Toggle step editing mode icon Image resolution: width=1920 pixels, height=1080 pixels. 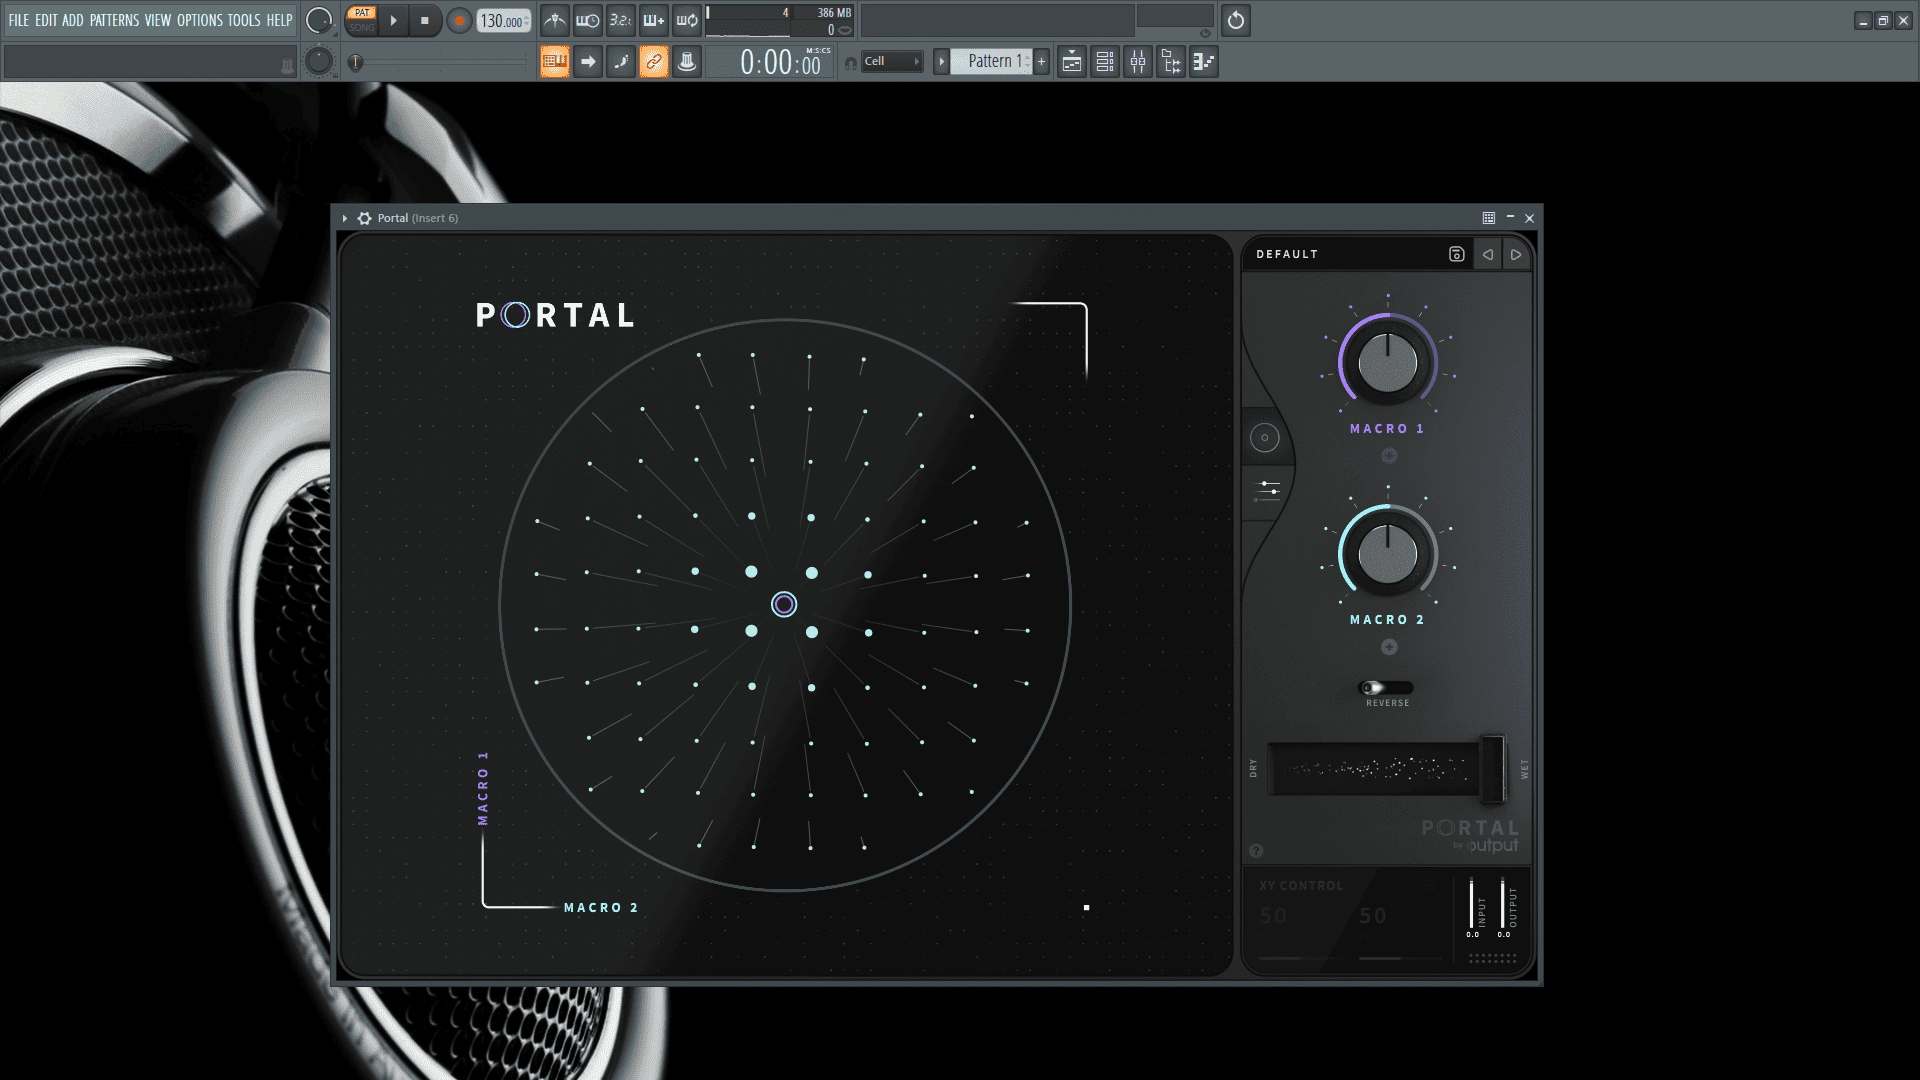[x=621, y=62]
